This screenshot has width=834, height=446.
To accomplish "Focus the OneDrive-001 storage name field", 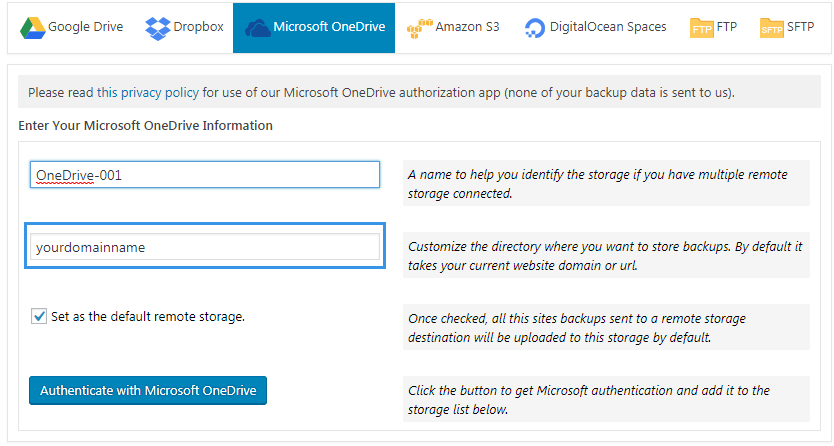I will pos(205,175).
